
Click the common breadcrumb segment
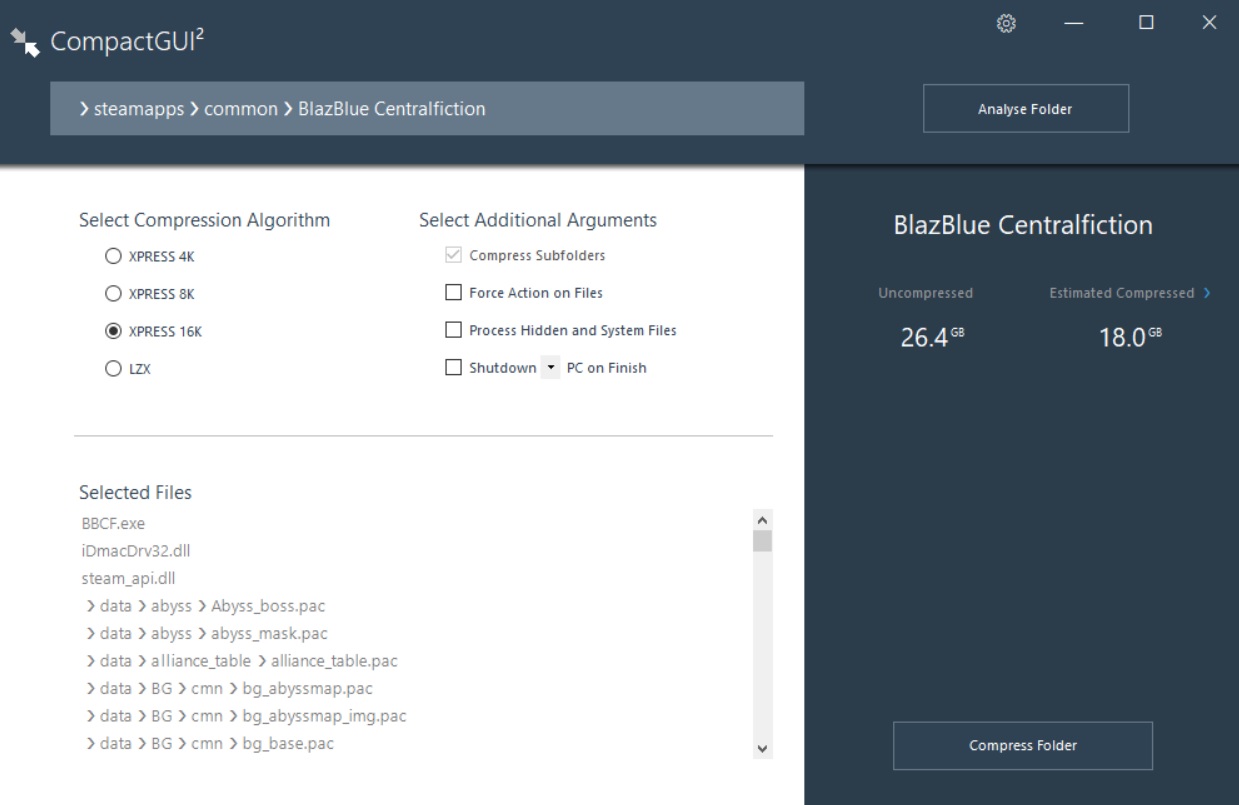pos(240,109)
